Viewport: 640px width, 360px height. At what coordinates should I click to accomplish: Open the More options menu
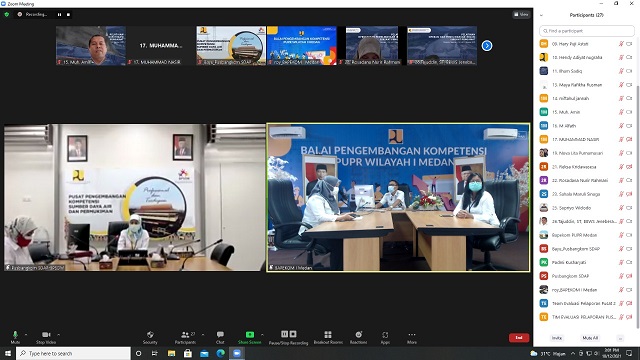(x=412, y=337)
